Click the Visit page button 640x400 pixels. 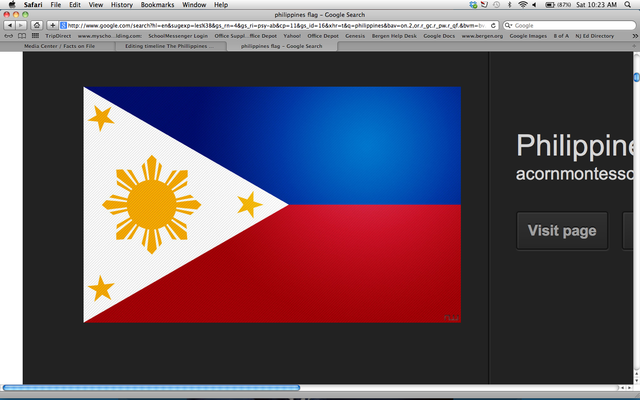click(x=562, y=231)
